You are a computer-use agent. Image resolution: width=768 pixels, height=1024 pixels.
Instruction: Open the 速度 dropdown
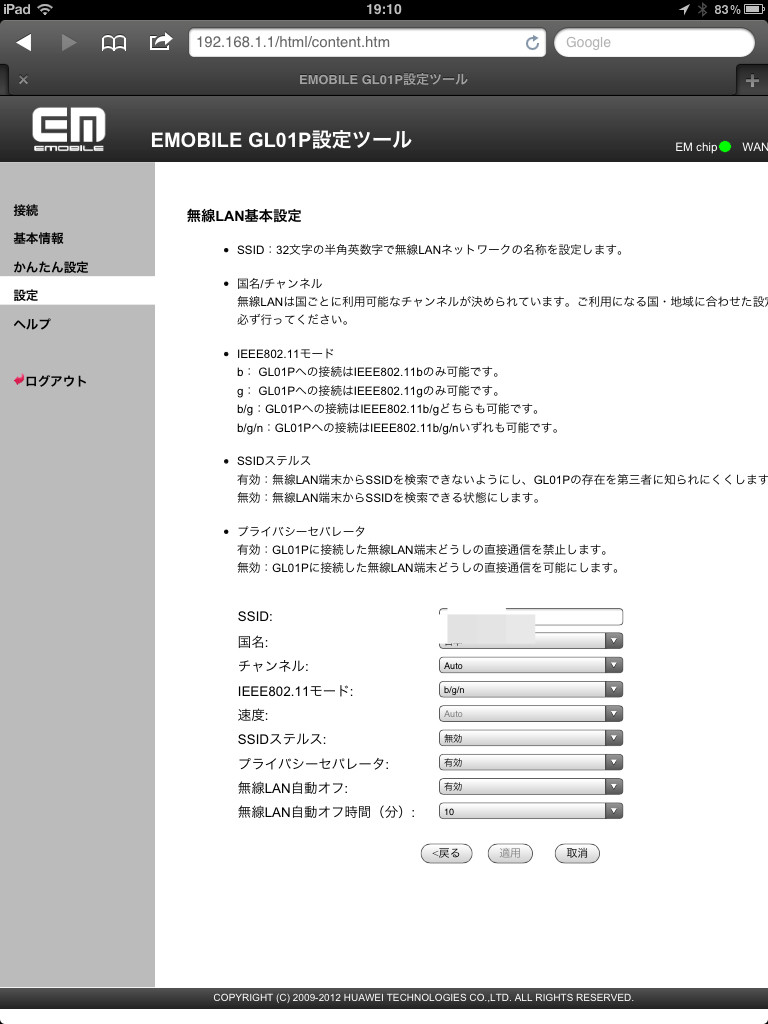tap(531, 714)
